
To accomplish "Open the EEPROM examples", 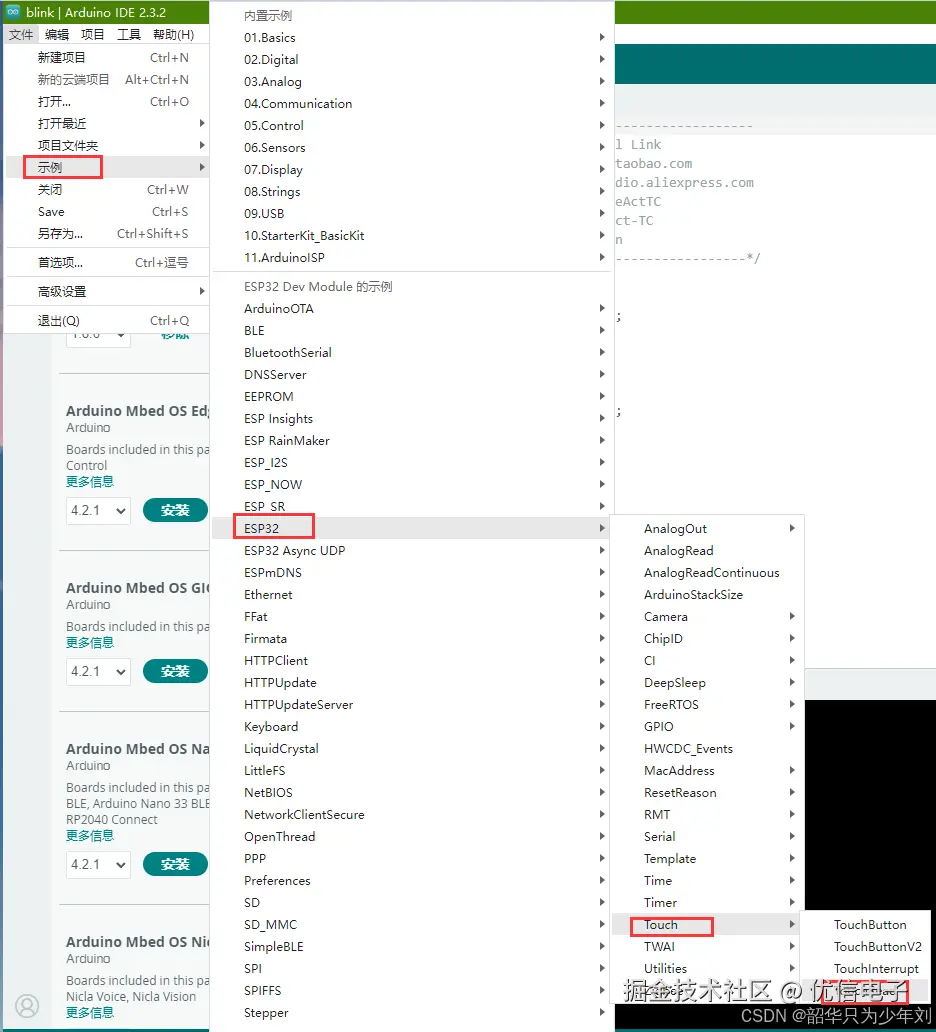I will point(412,396).
